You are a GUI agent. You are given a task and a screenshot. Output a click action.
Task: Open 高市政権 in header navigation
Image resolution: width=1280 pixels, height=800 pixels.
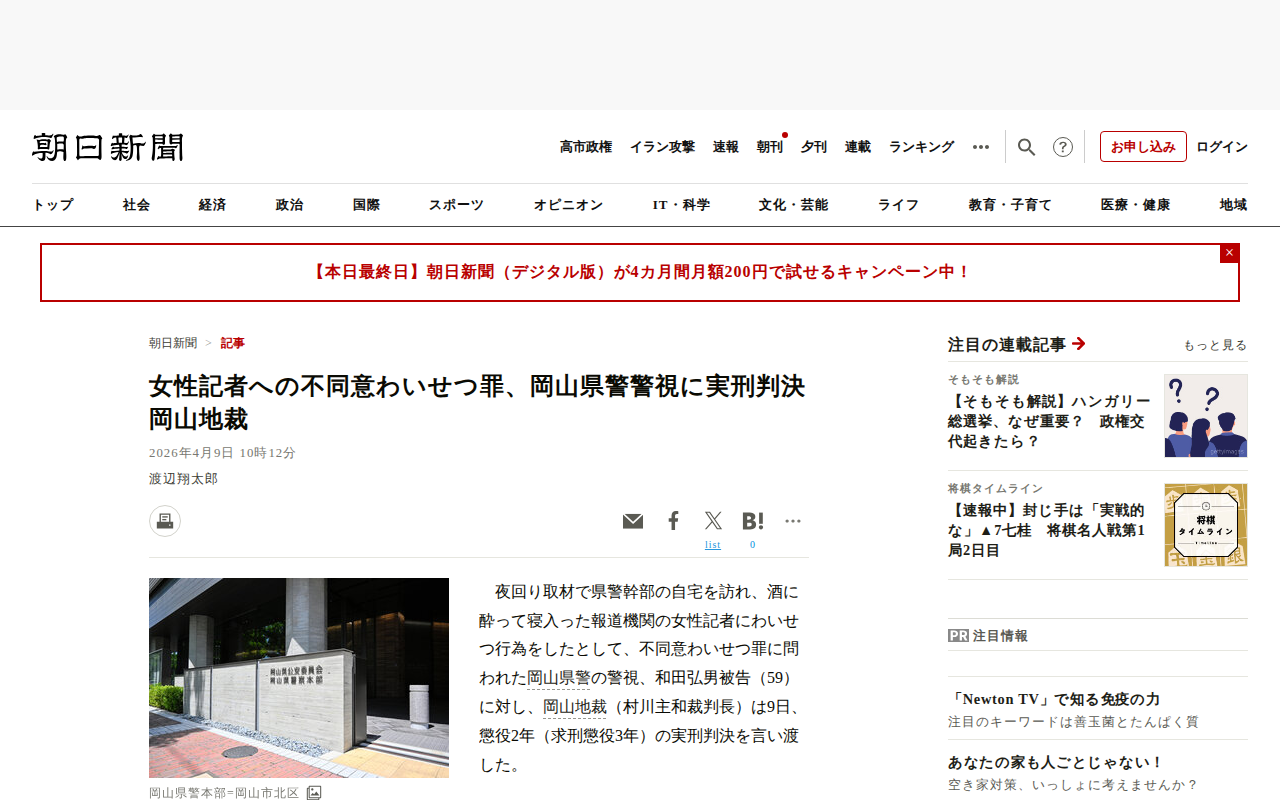(x=586, y=147)
